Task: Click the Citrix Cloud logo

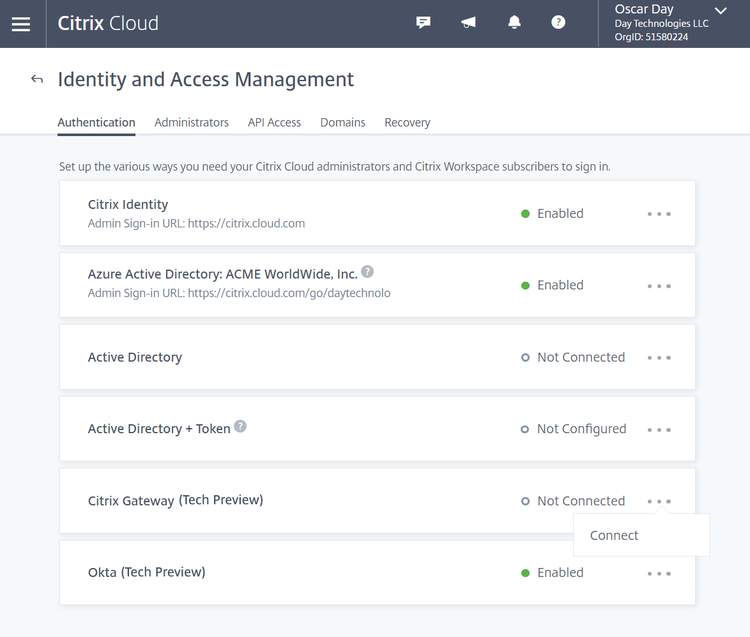Action: pyautogui.click(x=108, y=23)
